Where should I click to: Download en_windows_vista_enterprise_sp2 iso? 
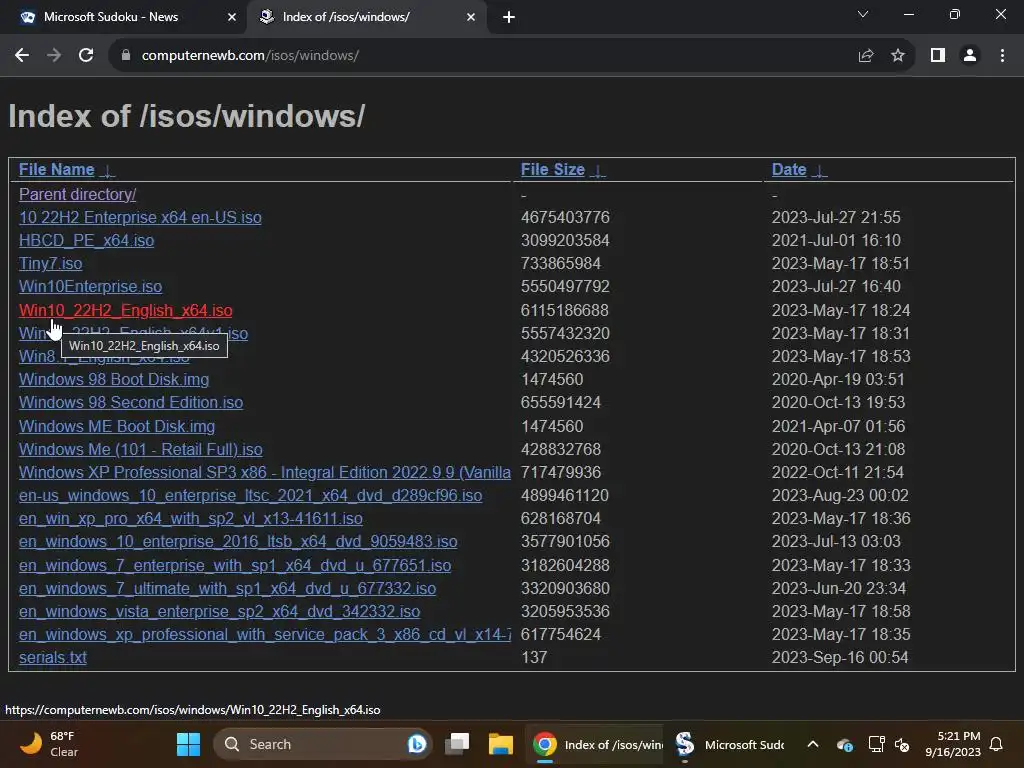(219, 611)
